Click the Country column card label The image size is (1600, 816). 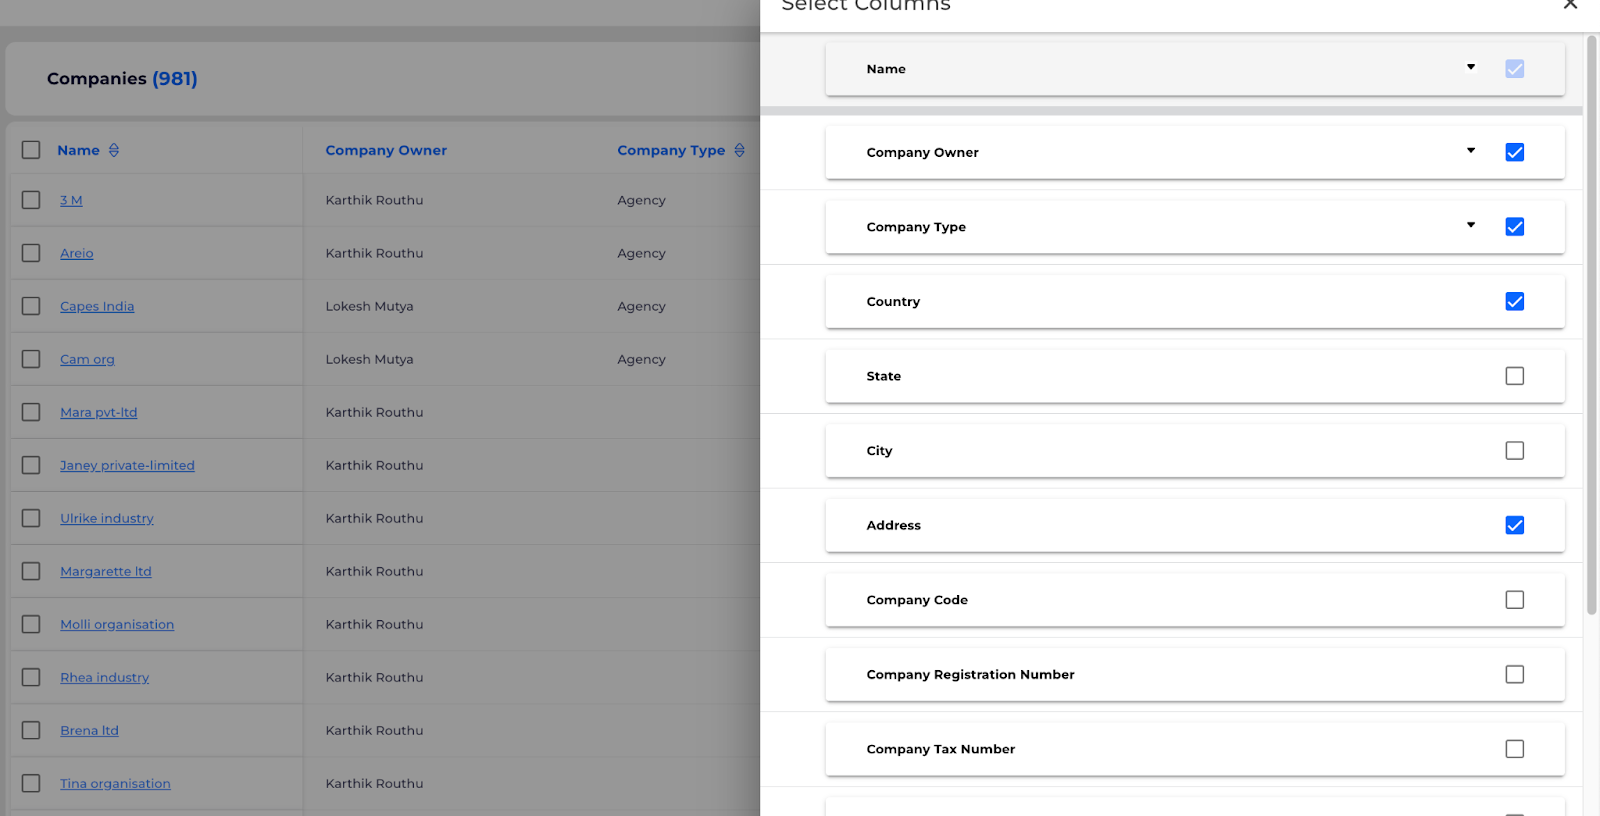click(893, 301)
